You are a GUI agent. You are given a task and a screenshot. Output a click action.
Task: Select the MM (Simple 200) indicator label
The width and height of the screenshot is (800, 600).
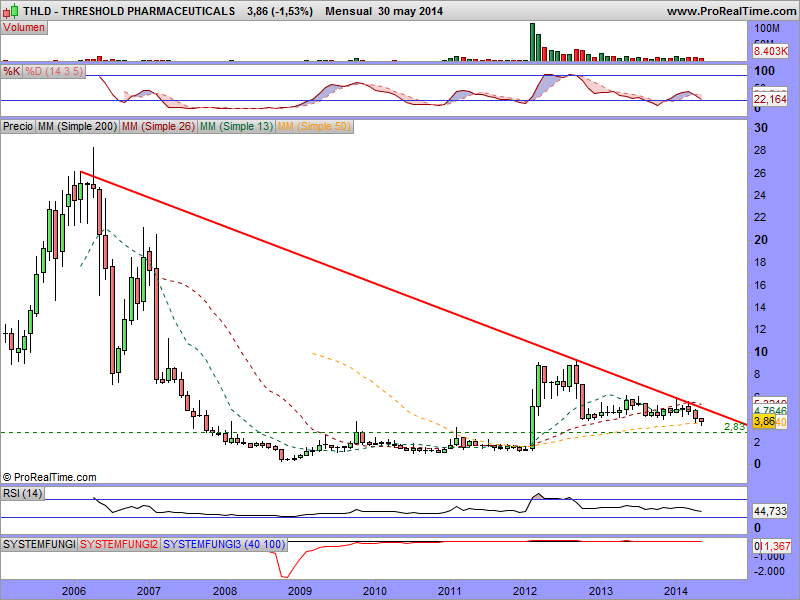coord(77,127)
